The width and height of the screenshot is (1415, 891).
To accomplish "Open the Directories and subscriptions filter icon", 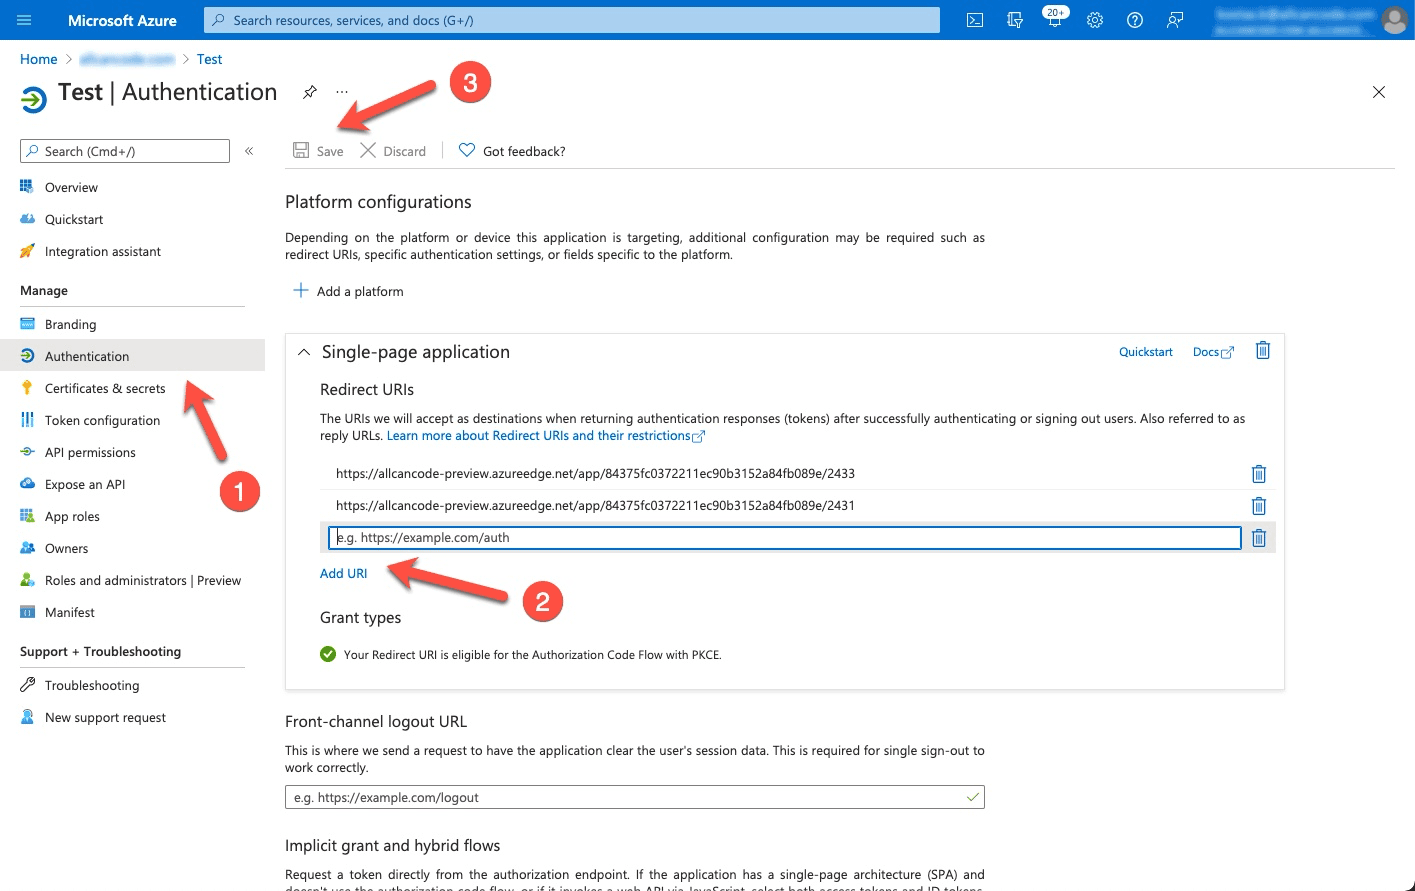I will [1015, 20].
